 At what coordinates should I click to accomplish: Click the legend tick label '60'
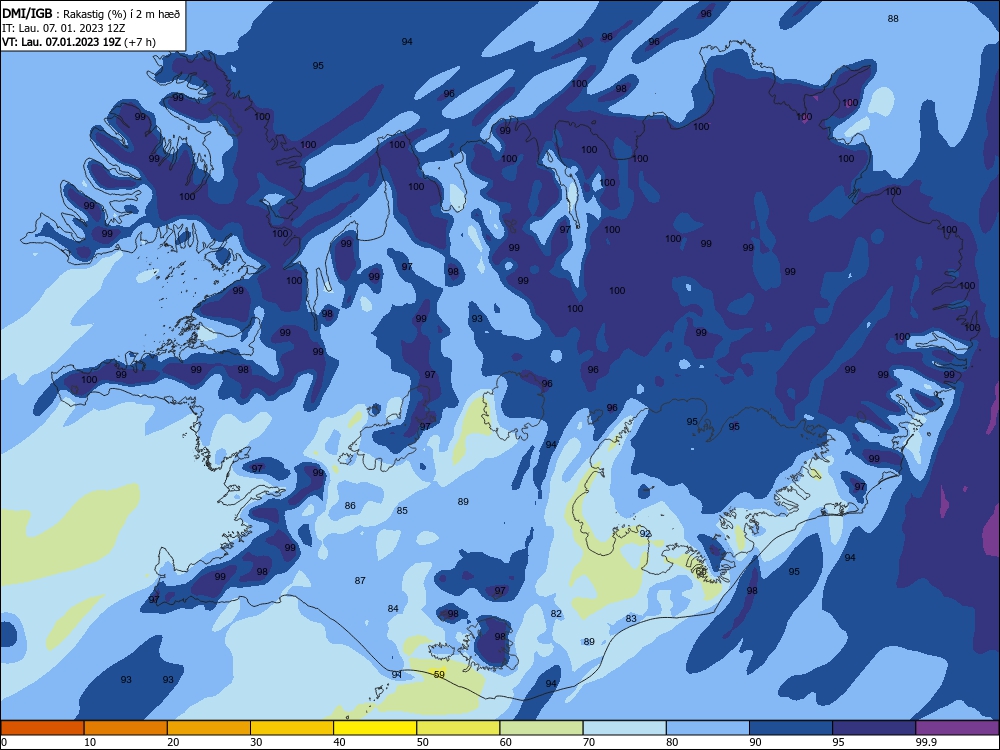[x=506, y=742]
